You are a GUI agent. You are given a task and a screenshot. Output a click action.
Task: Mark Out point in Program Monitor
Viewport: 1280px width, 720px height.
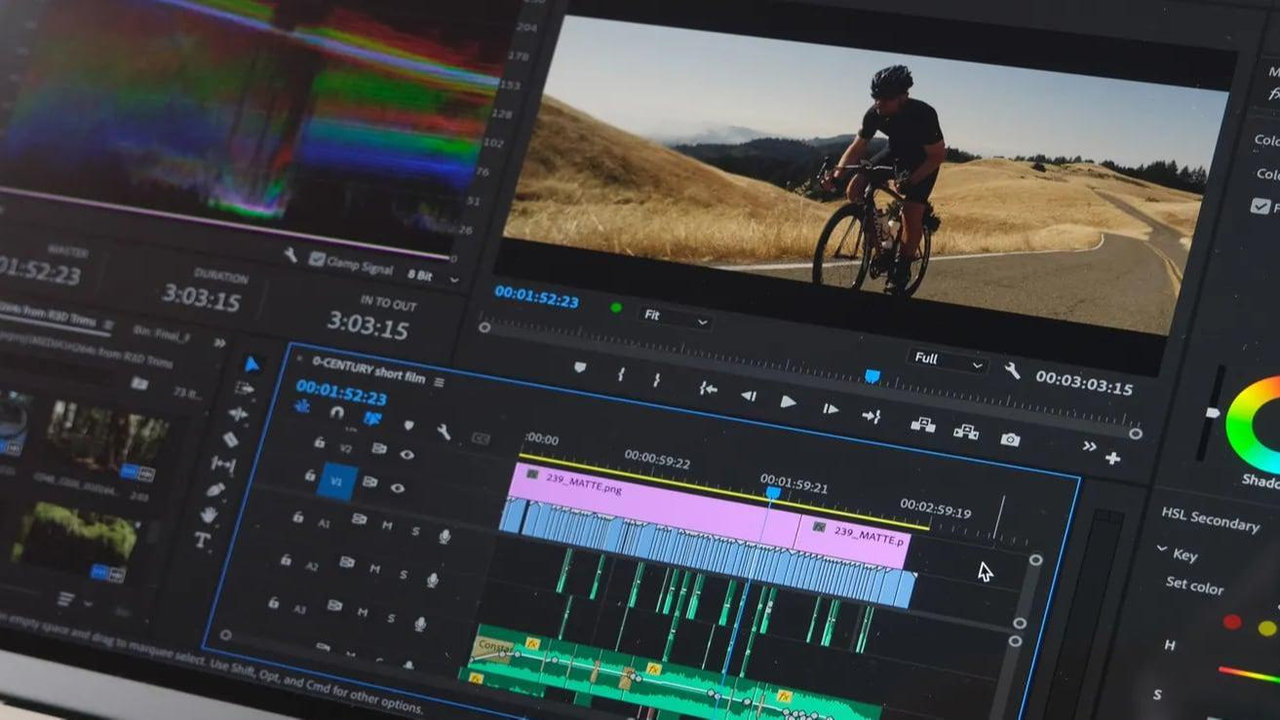[657, 380]
